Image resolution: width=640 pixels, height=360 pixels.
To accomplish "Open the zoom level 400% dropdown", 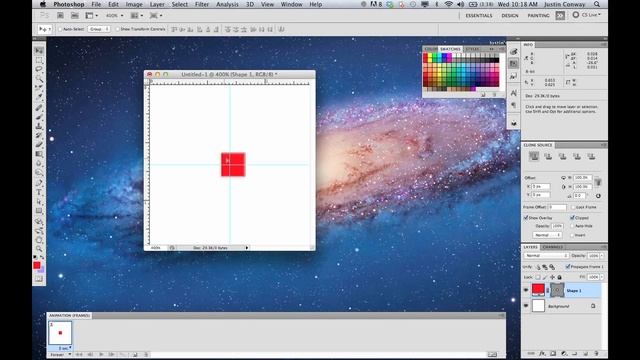I will [114, 16].
